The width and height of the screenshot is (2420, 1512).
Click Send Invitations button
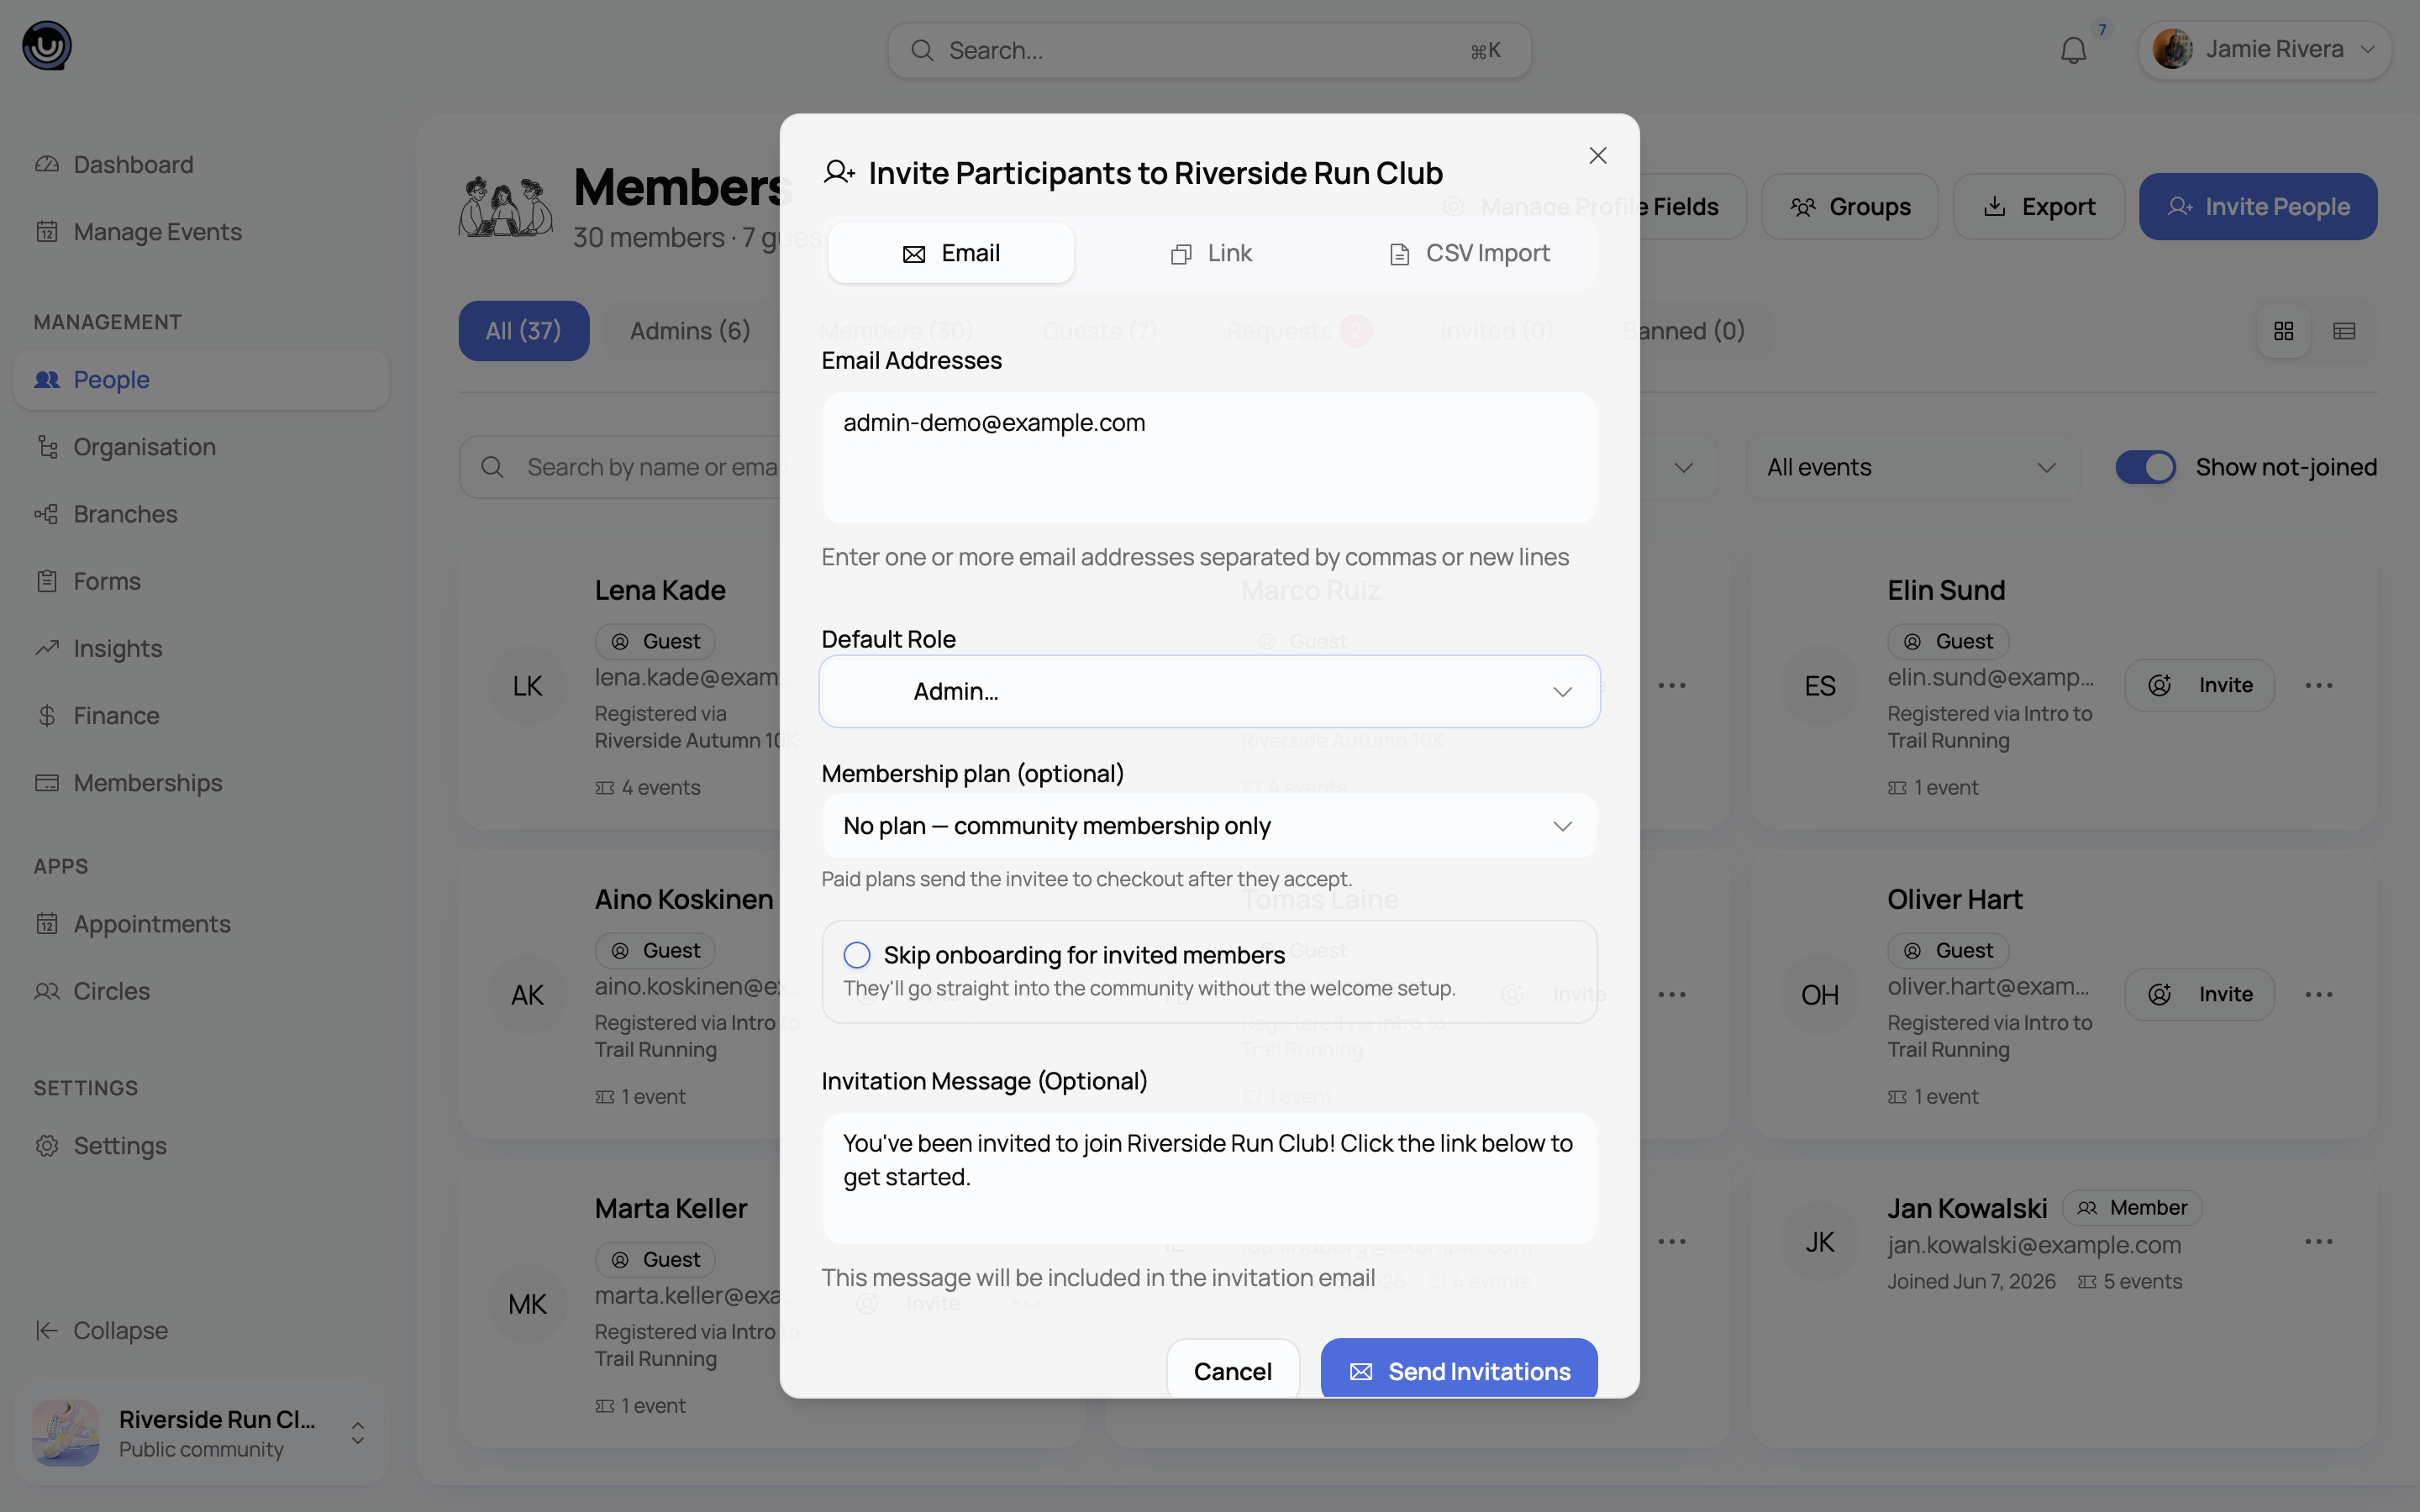[1458, 1371]
